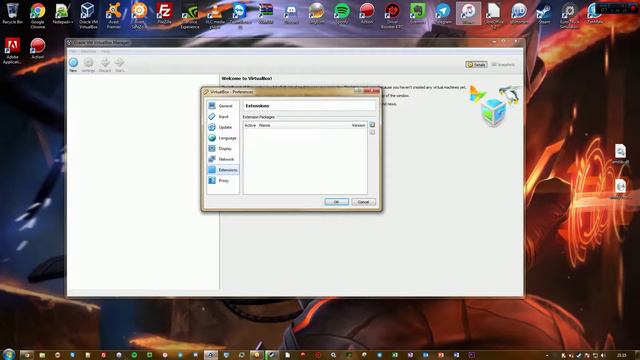
Task: Select the Avast SafeZone desktop shortcut
Action: coord(139,16)
